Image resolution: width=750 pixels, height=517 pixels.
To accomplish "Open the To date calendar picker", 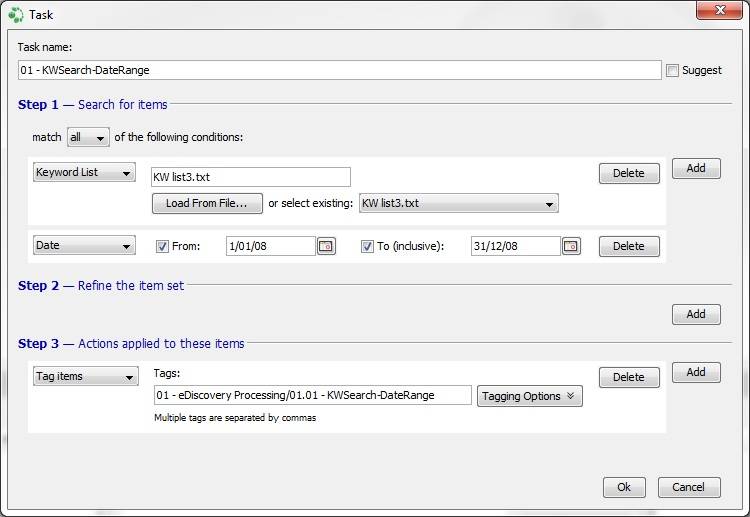I will click(x=571, y=246).
